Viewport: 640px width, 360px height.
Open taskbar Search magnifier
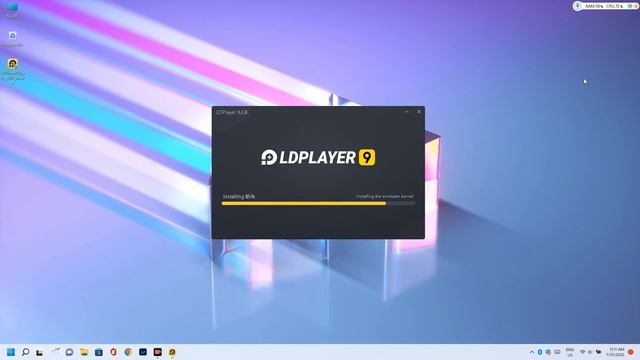click(25, 352)
